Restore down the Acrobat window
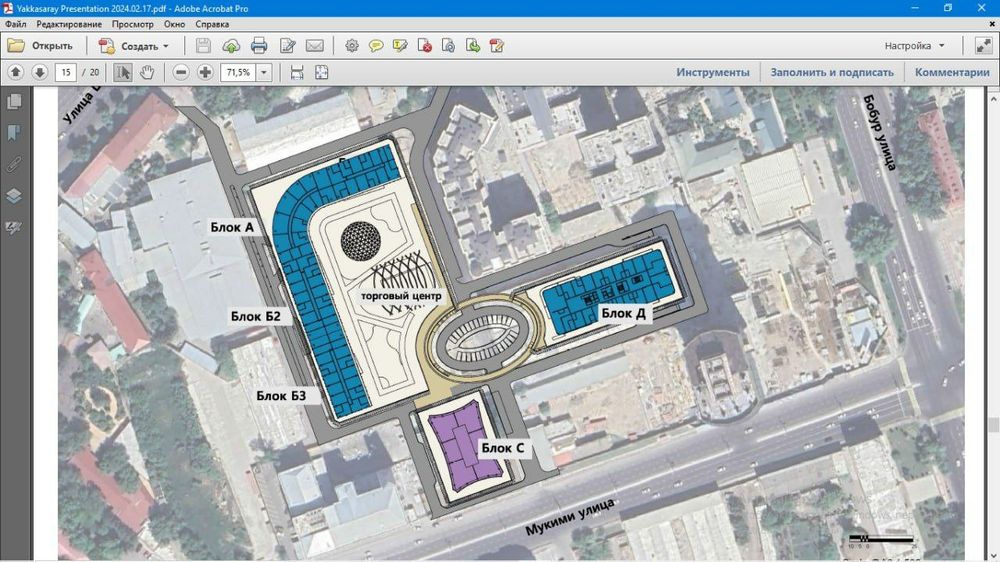 948,8
